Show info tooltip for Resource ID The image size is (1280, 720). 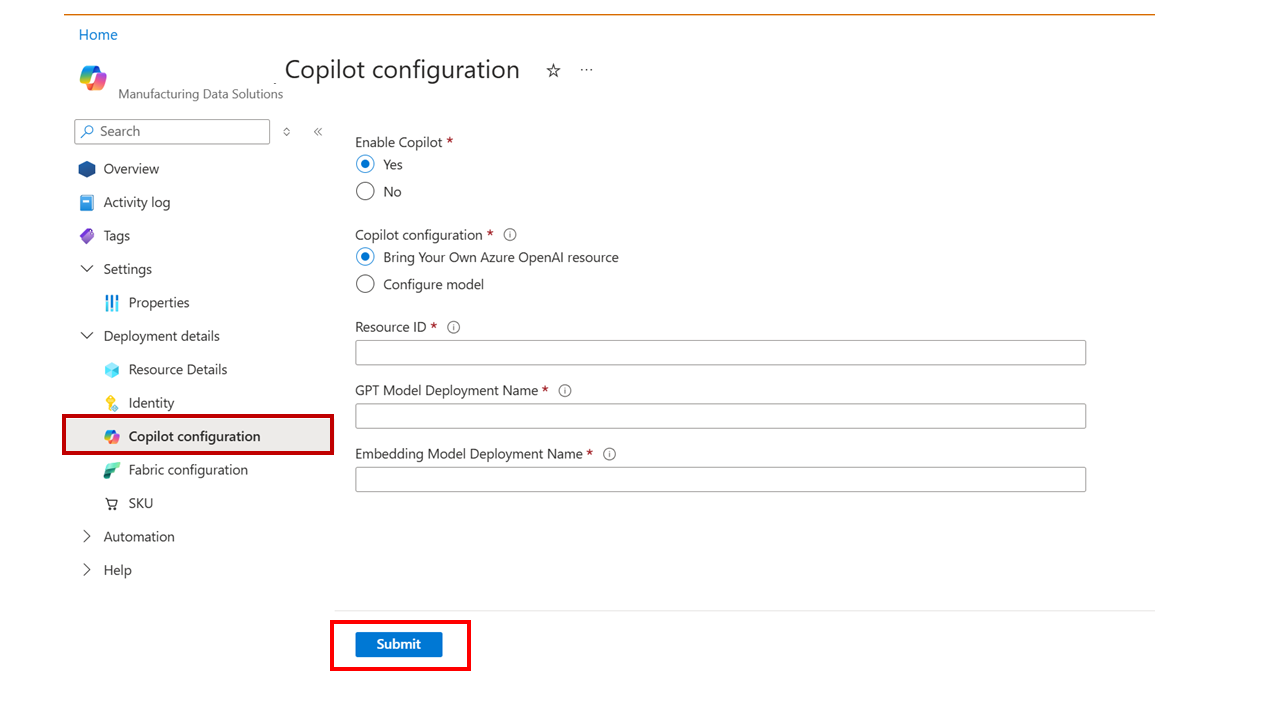454,327
